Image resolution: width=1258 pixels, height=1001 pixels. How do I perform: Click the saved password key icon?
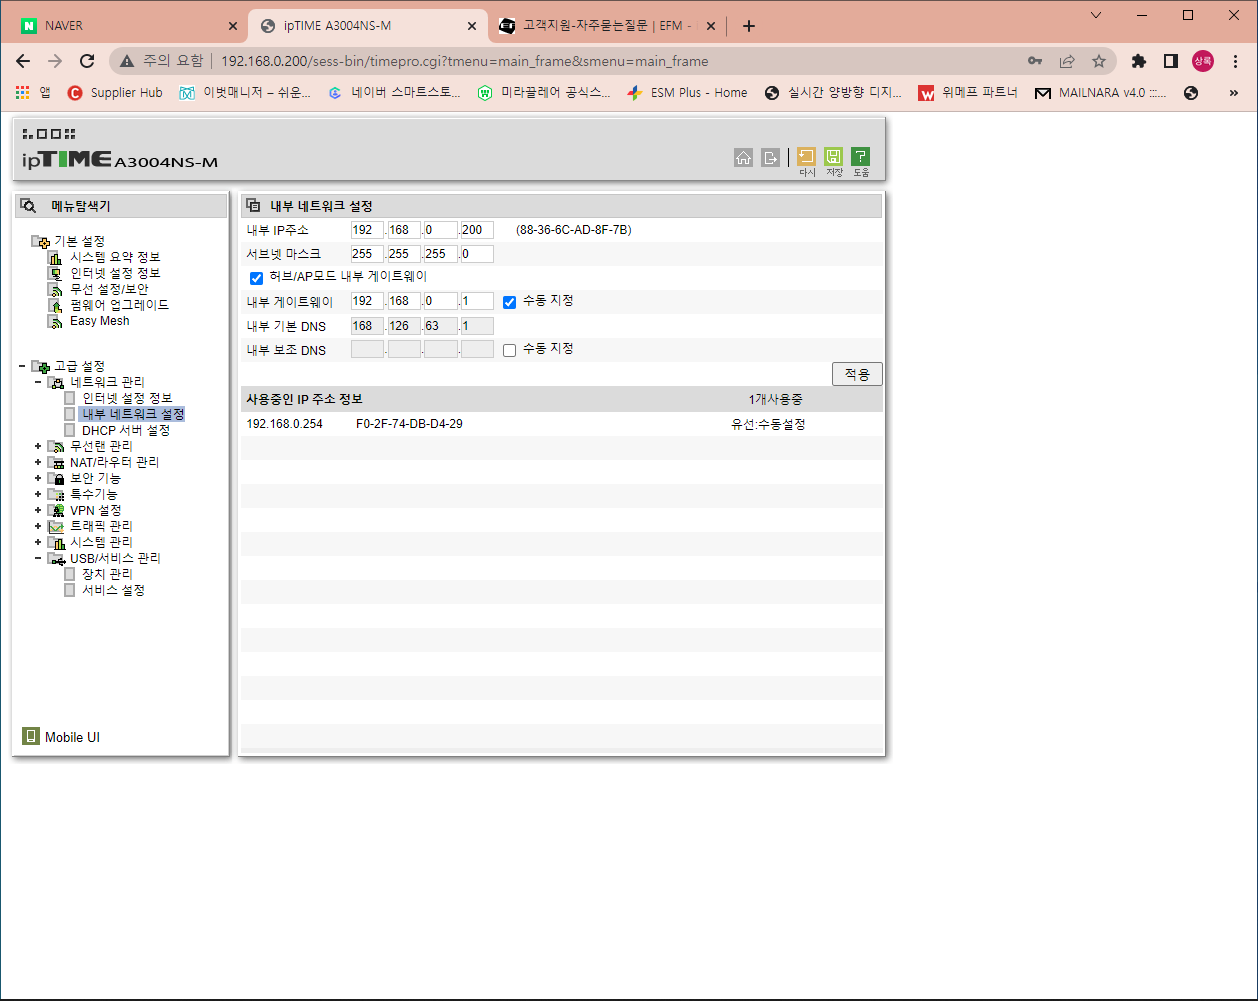[1035, 61]
